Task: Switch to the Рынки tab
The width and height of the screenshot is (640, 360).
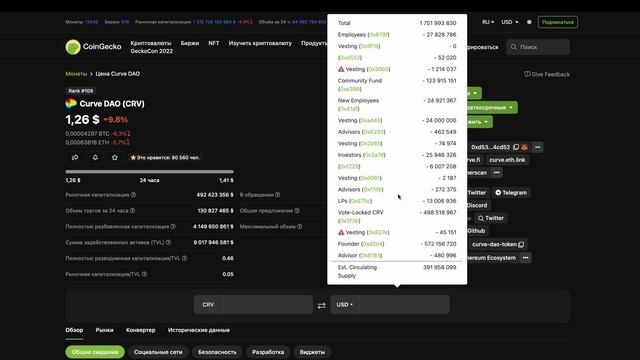Action: pyautogui.click(x=104, y=330)
